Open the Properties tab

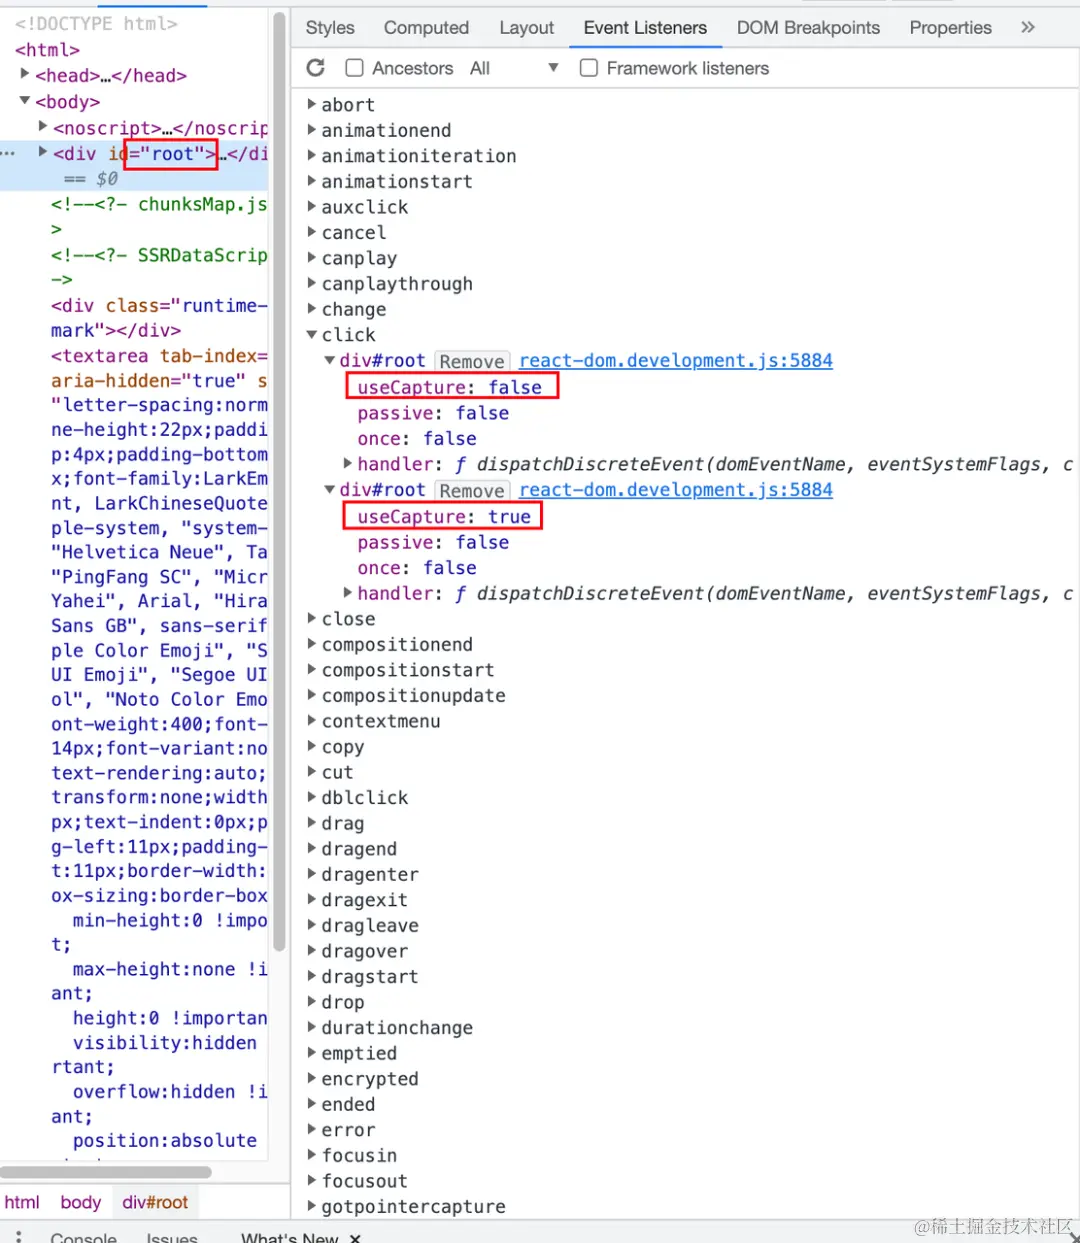click(x=950, y=28)
